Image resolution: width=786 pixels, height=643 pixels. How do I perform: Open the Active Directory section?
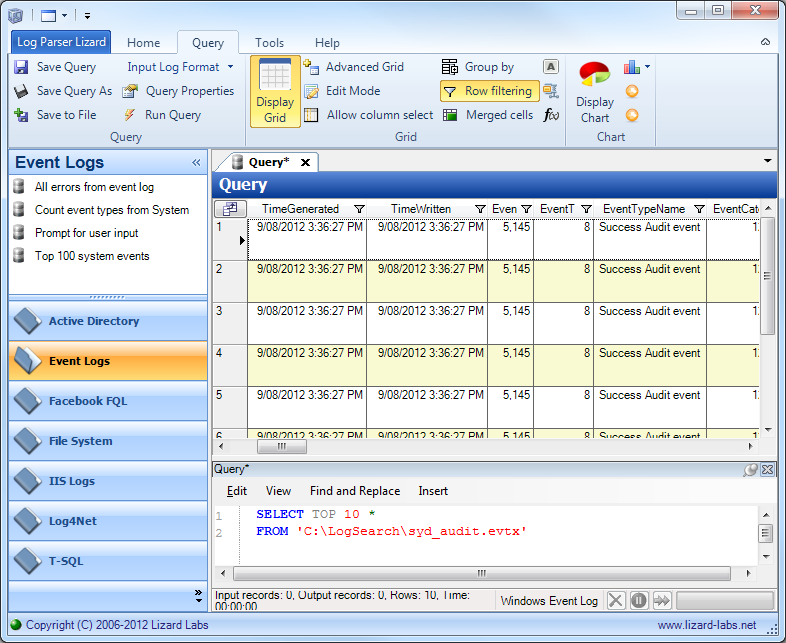(x=108, y=321)
